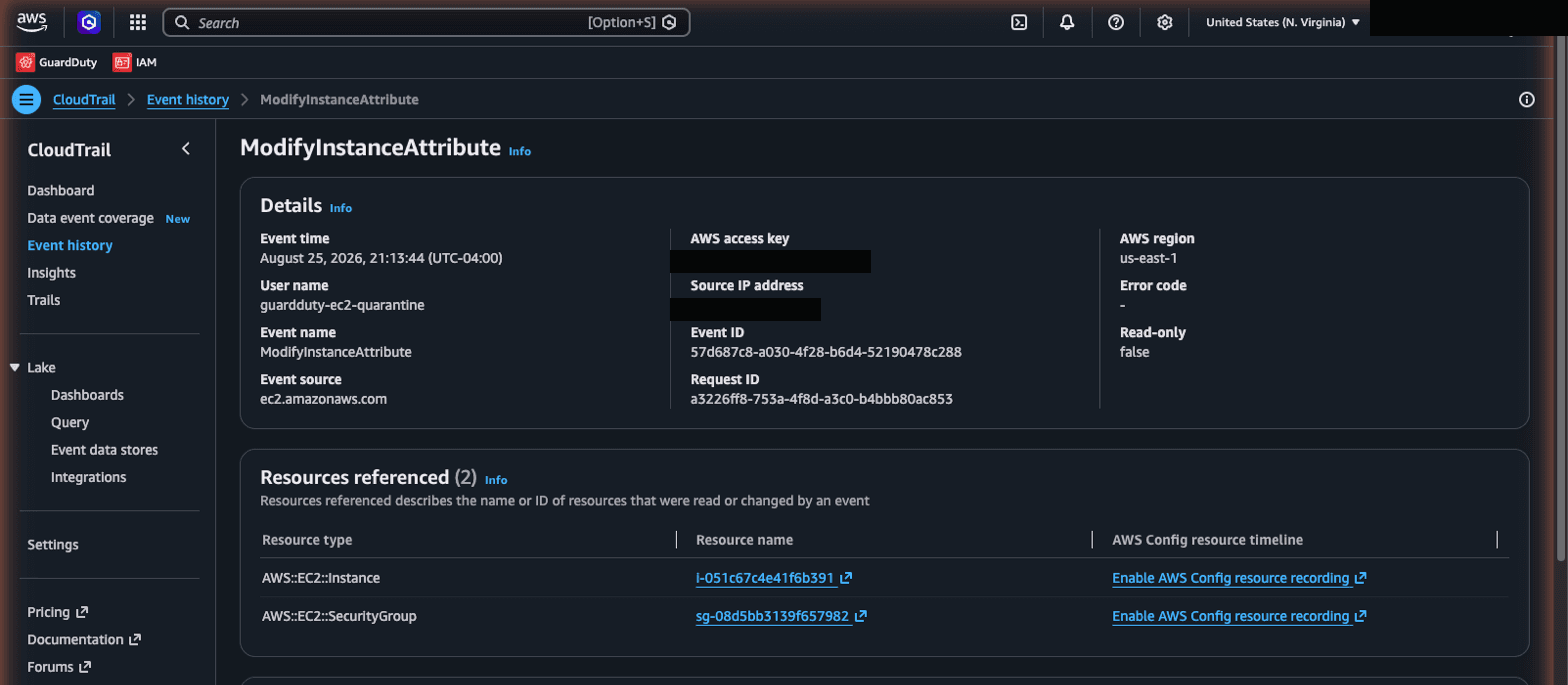
Task: Open the help question mark icon
Action: click(1116, 22)
